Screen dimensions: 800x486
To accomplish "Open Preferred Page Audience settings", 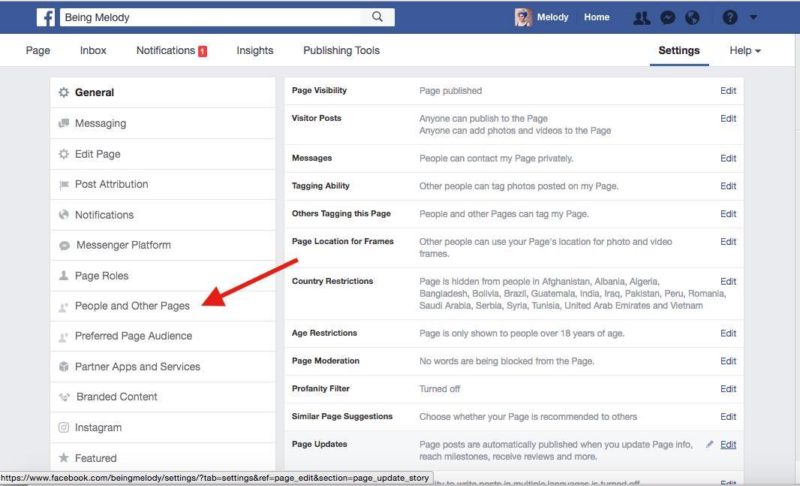I will tap(163, 336).
